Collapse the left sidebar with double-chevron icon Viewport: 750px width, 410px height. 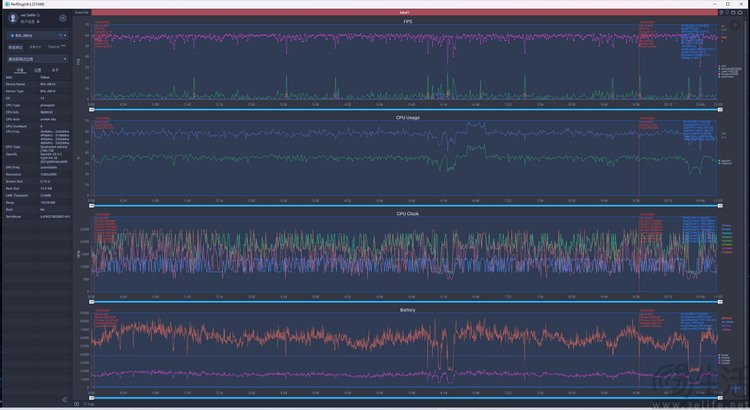[64, 400]
